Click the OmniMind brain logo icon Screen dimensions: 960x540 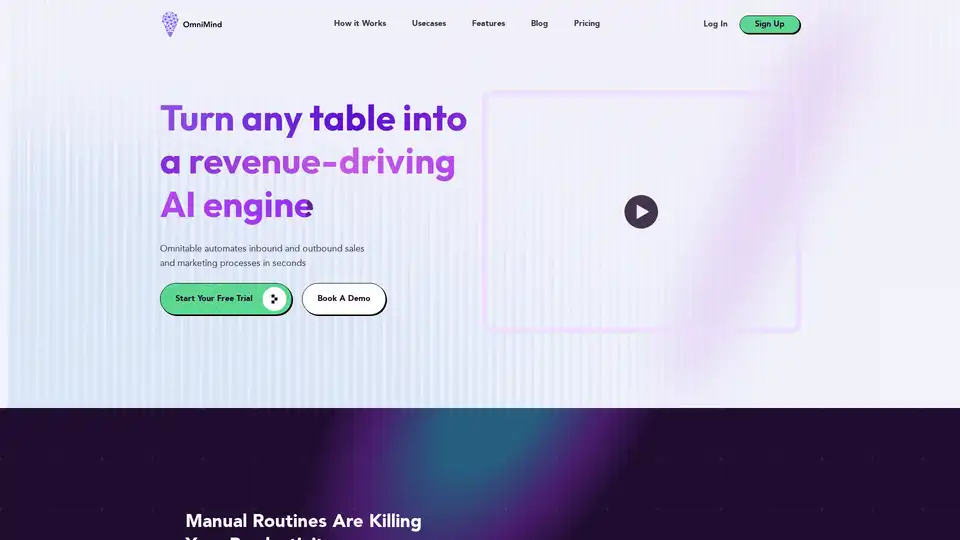pyautogui.click(x=170, y=24)
